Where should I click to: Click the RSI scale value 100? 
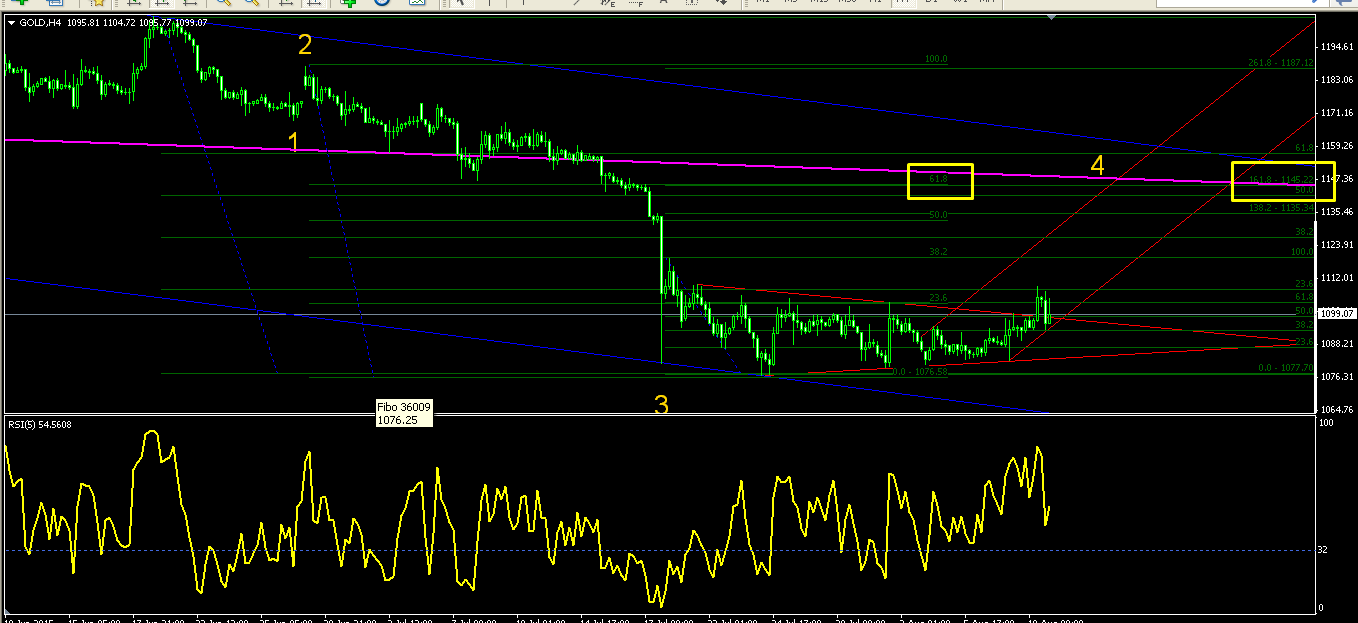(1327, 424)
